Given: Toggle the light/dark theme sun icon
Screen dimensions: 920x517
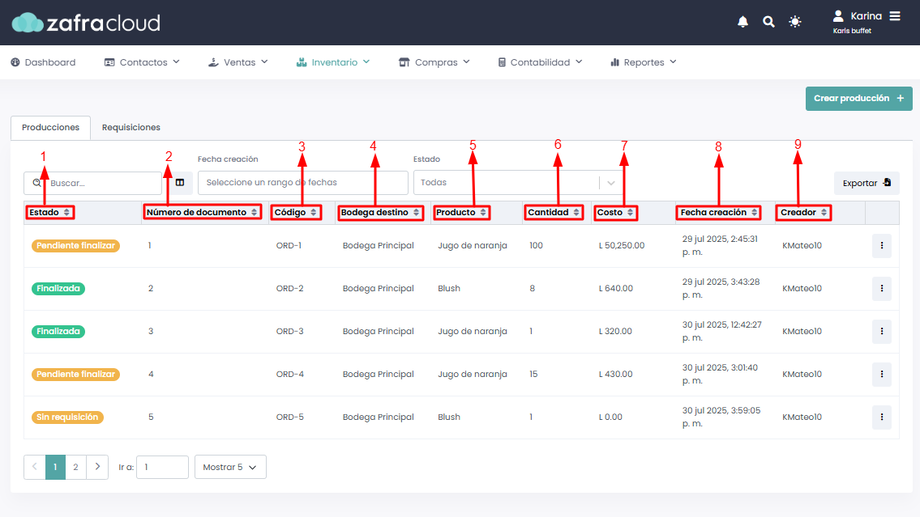Looking at the screenshot, I should click(x=795, y=22).
